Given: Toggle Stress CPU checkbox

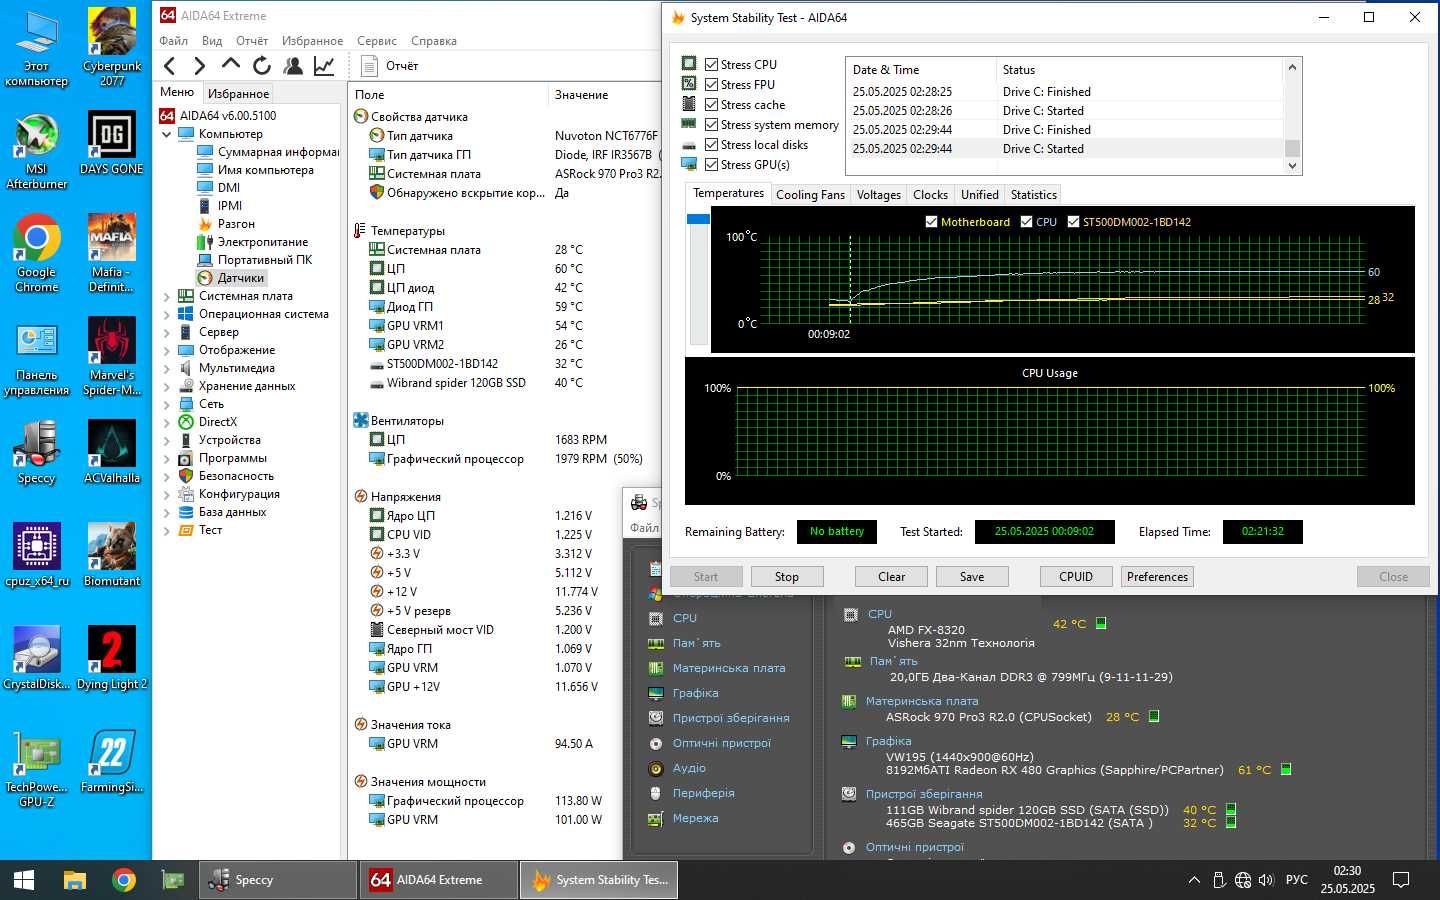Looking at the screenshot, I should (x=712, y=64).
